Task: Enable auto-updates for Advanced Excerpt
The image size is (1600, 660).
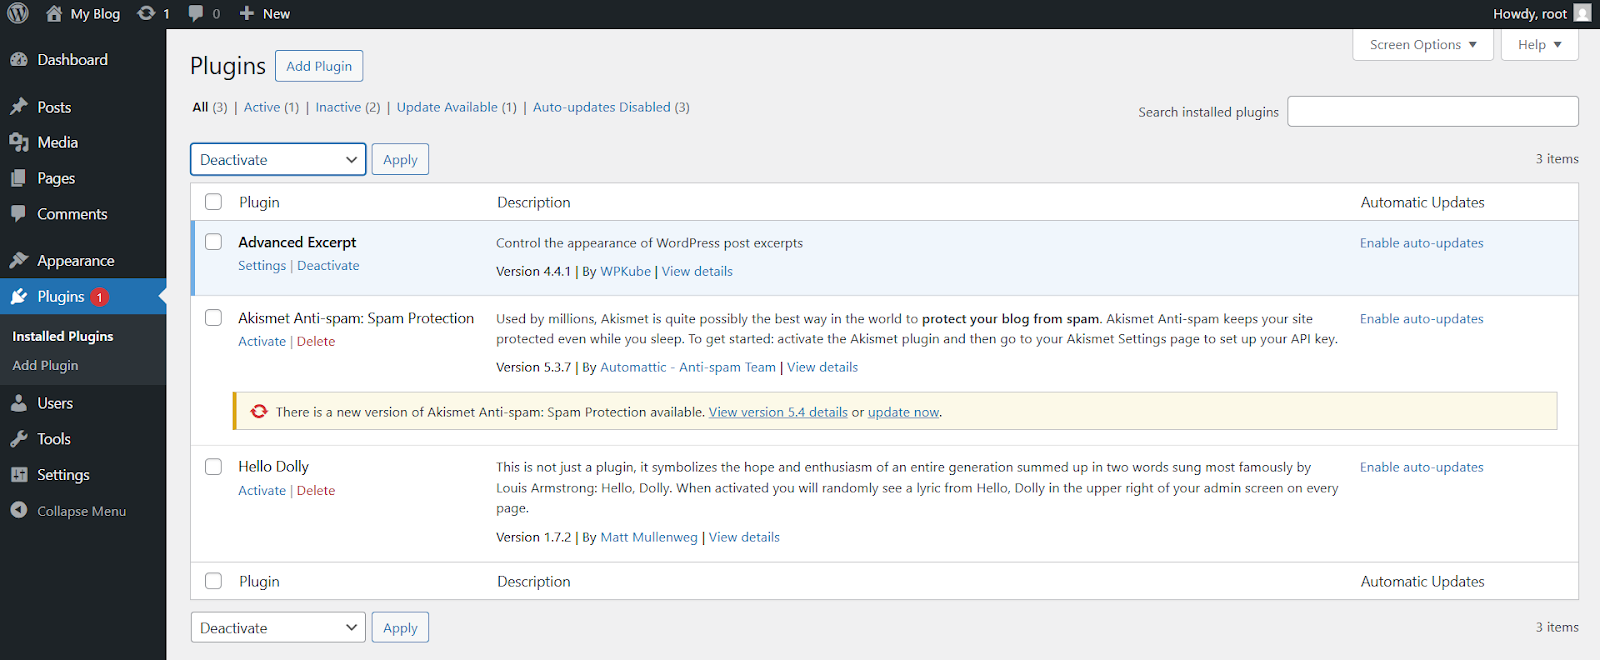Action: click(1421, 243)
